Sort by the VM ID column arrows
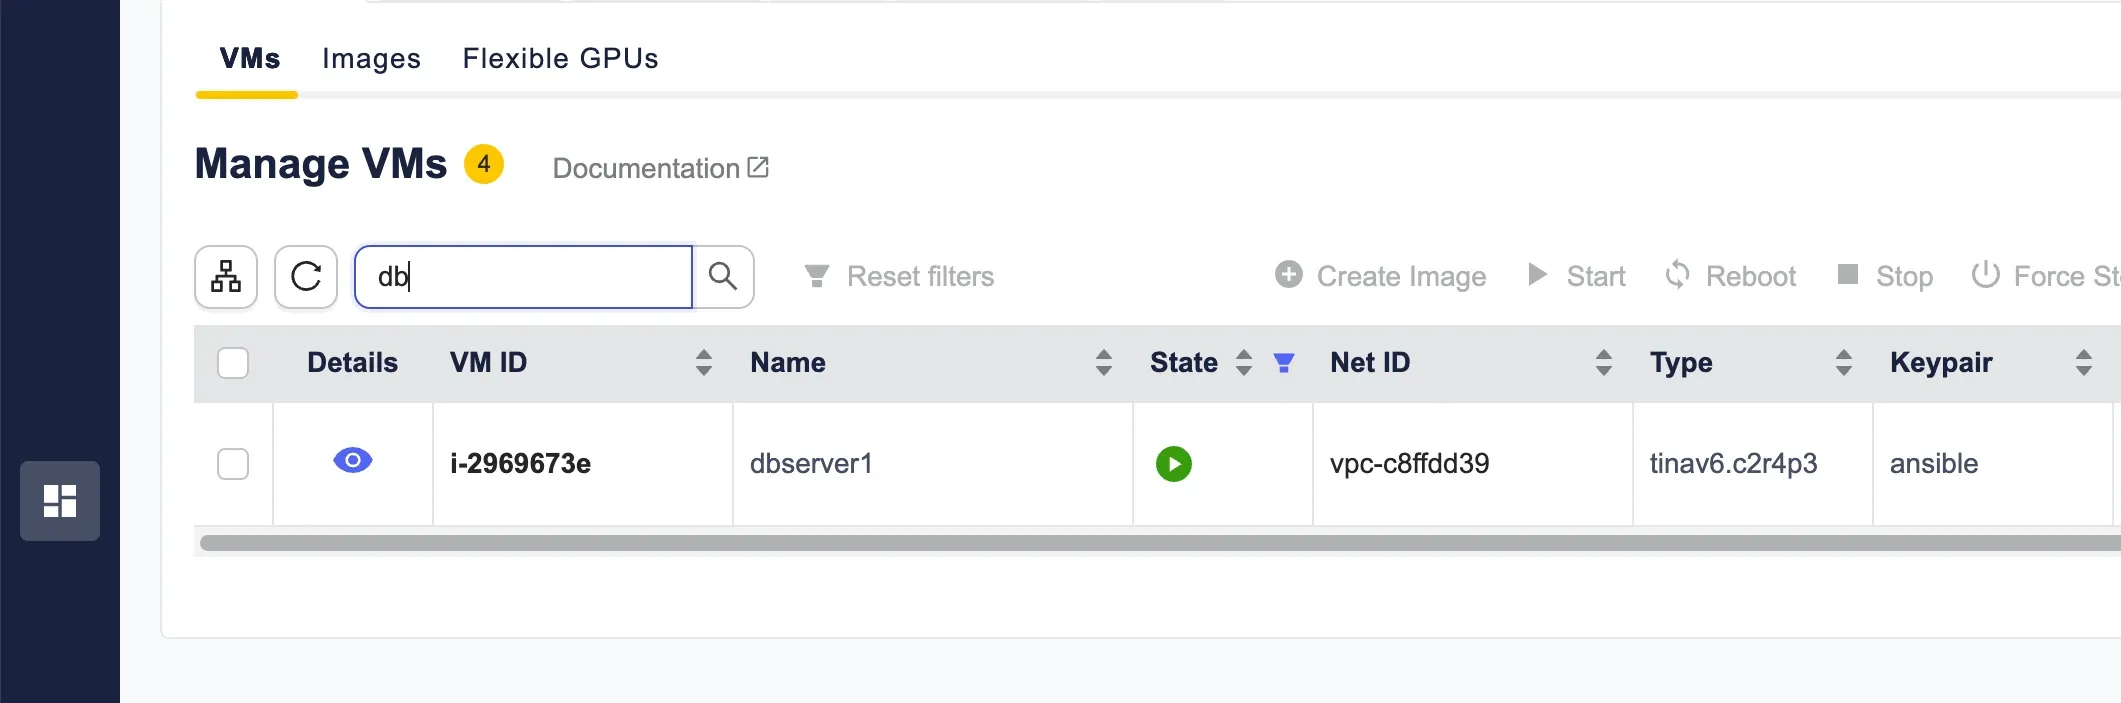This screenshot has width=2121, height=703. pos(704,363)
